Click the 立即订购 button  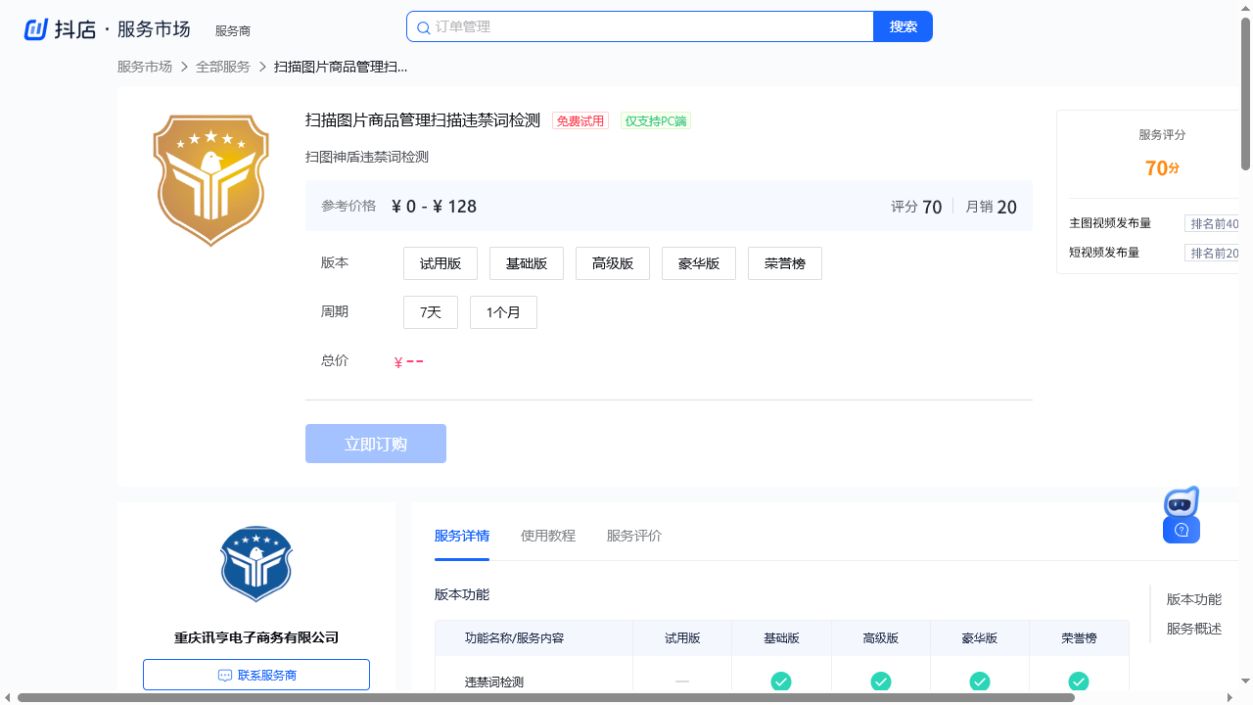pyautogui.click(x=375, y=444)
